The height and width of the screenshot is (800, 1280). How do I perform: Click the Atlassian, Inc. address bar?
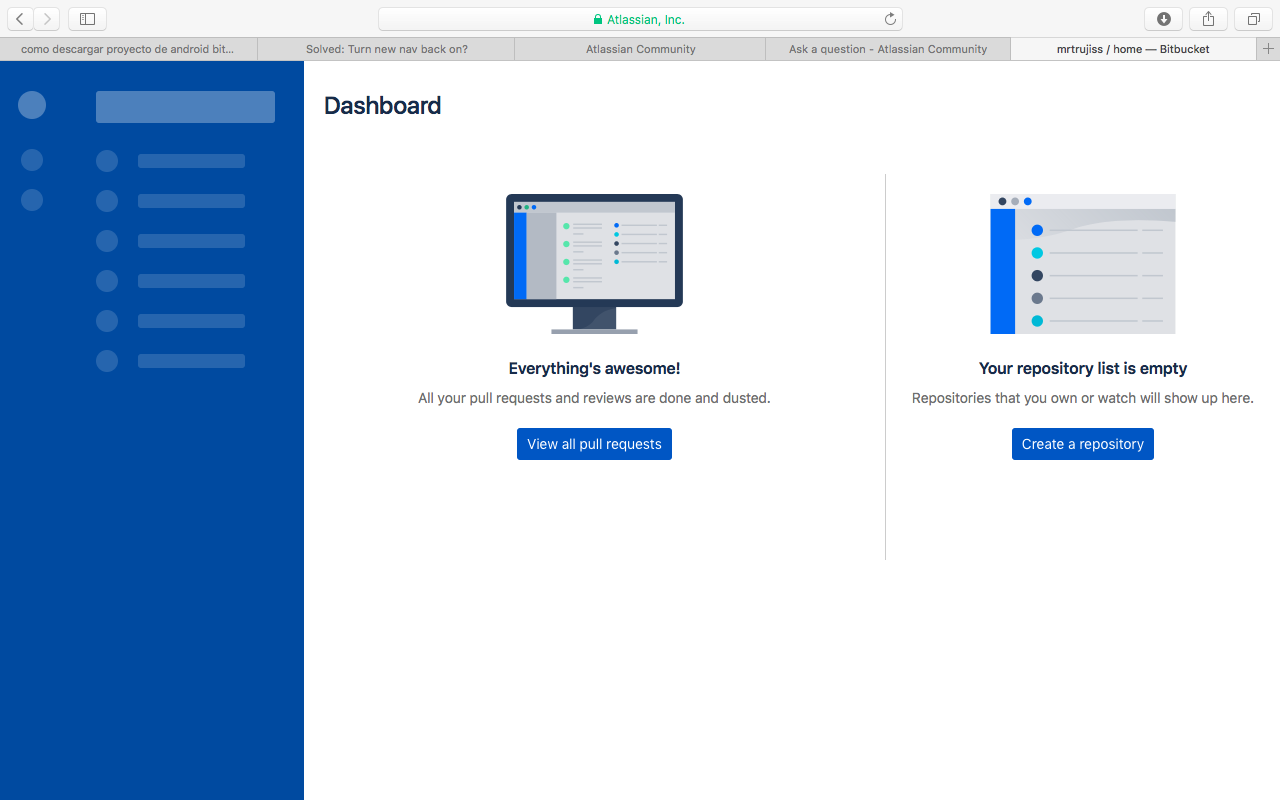coord(640,19)
